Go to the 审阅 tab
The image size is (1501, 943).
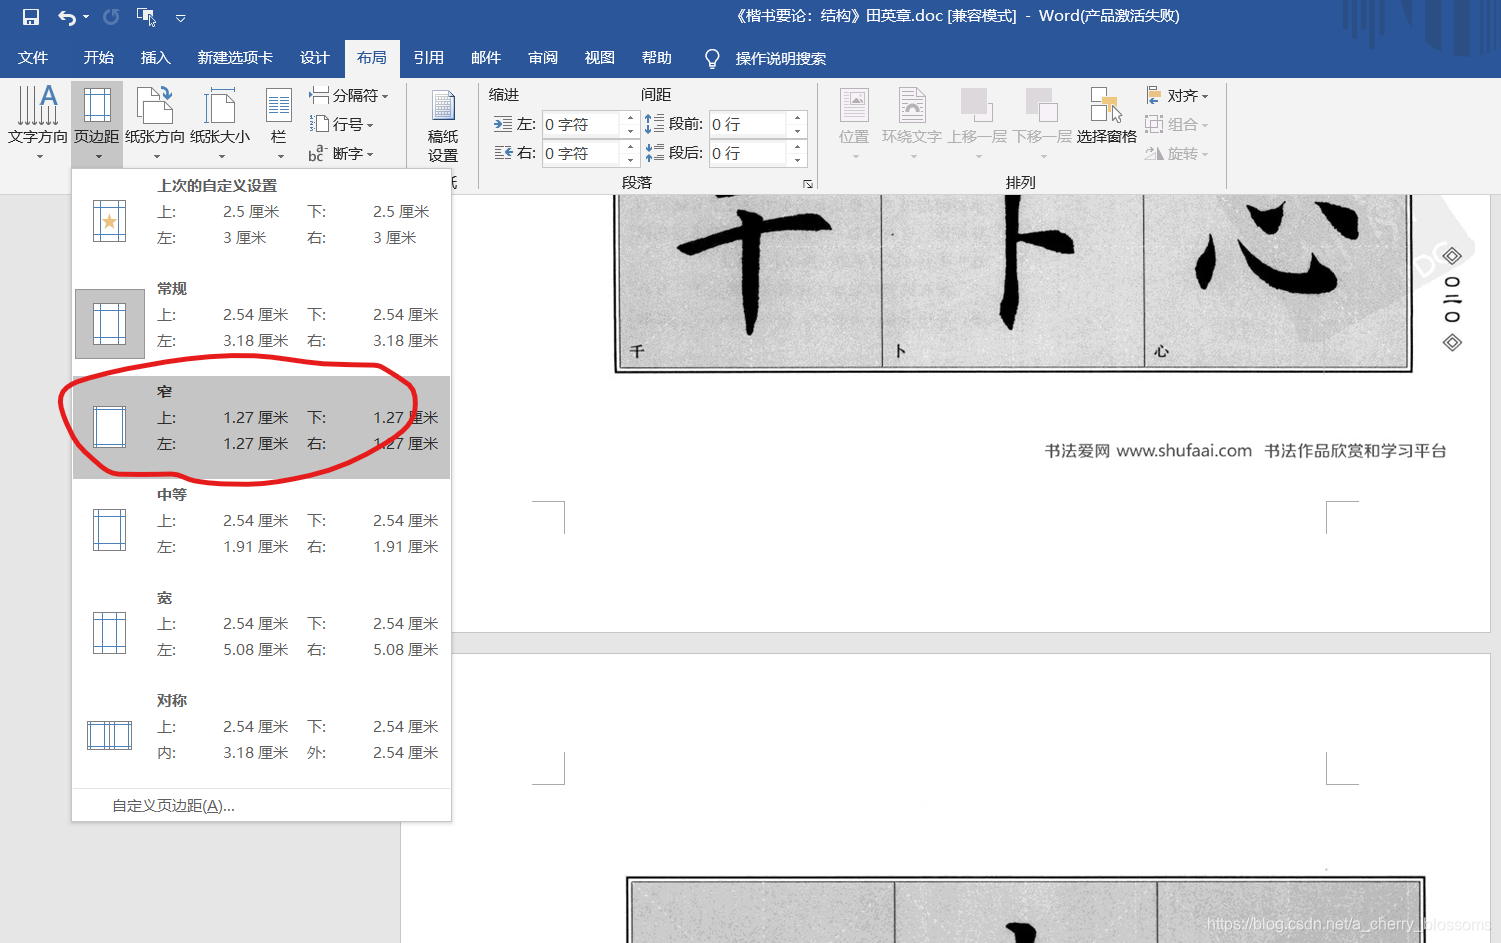tap(543, 58)
